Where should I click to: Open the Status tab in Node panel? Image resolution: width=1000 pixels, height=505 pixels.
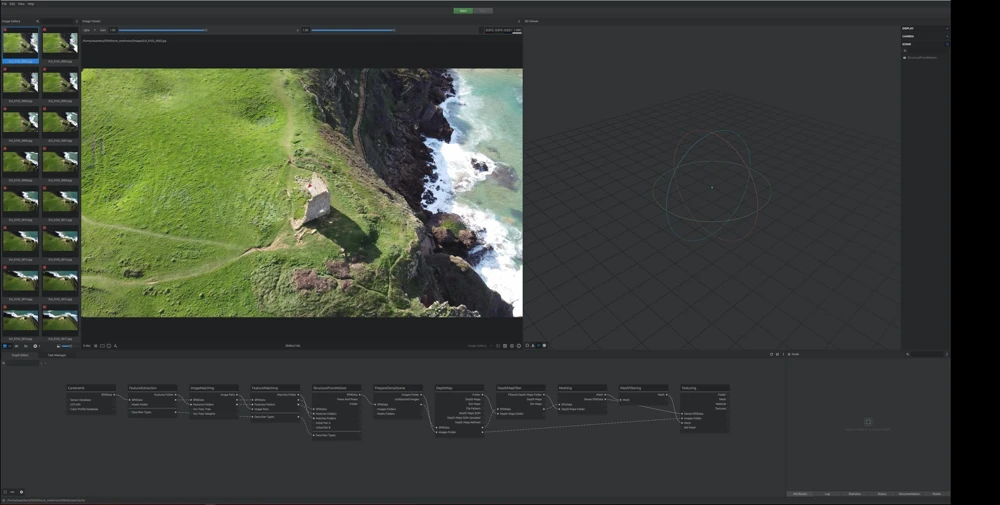click(882, 494)
